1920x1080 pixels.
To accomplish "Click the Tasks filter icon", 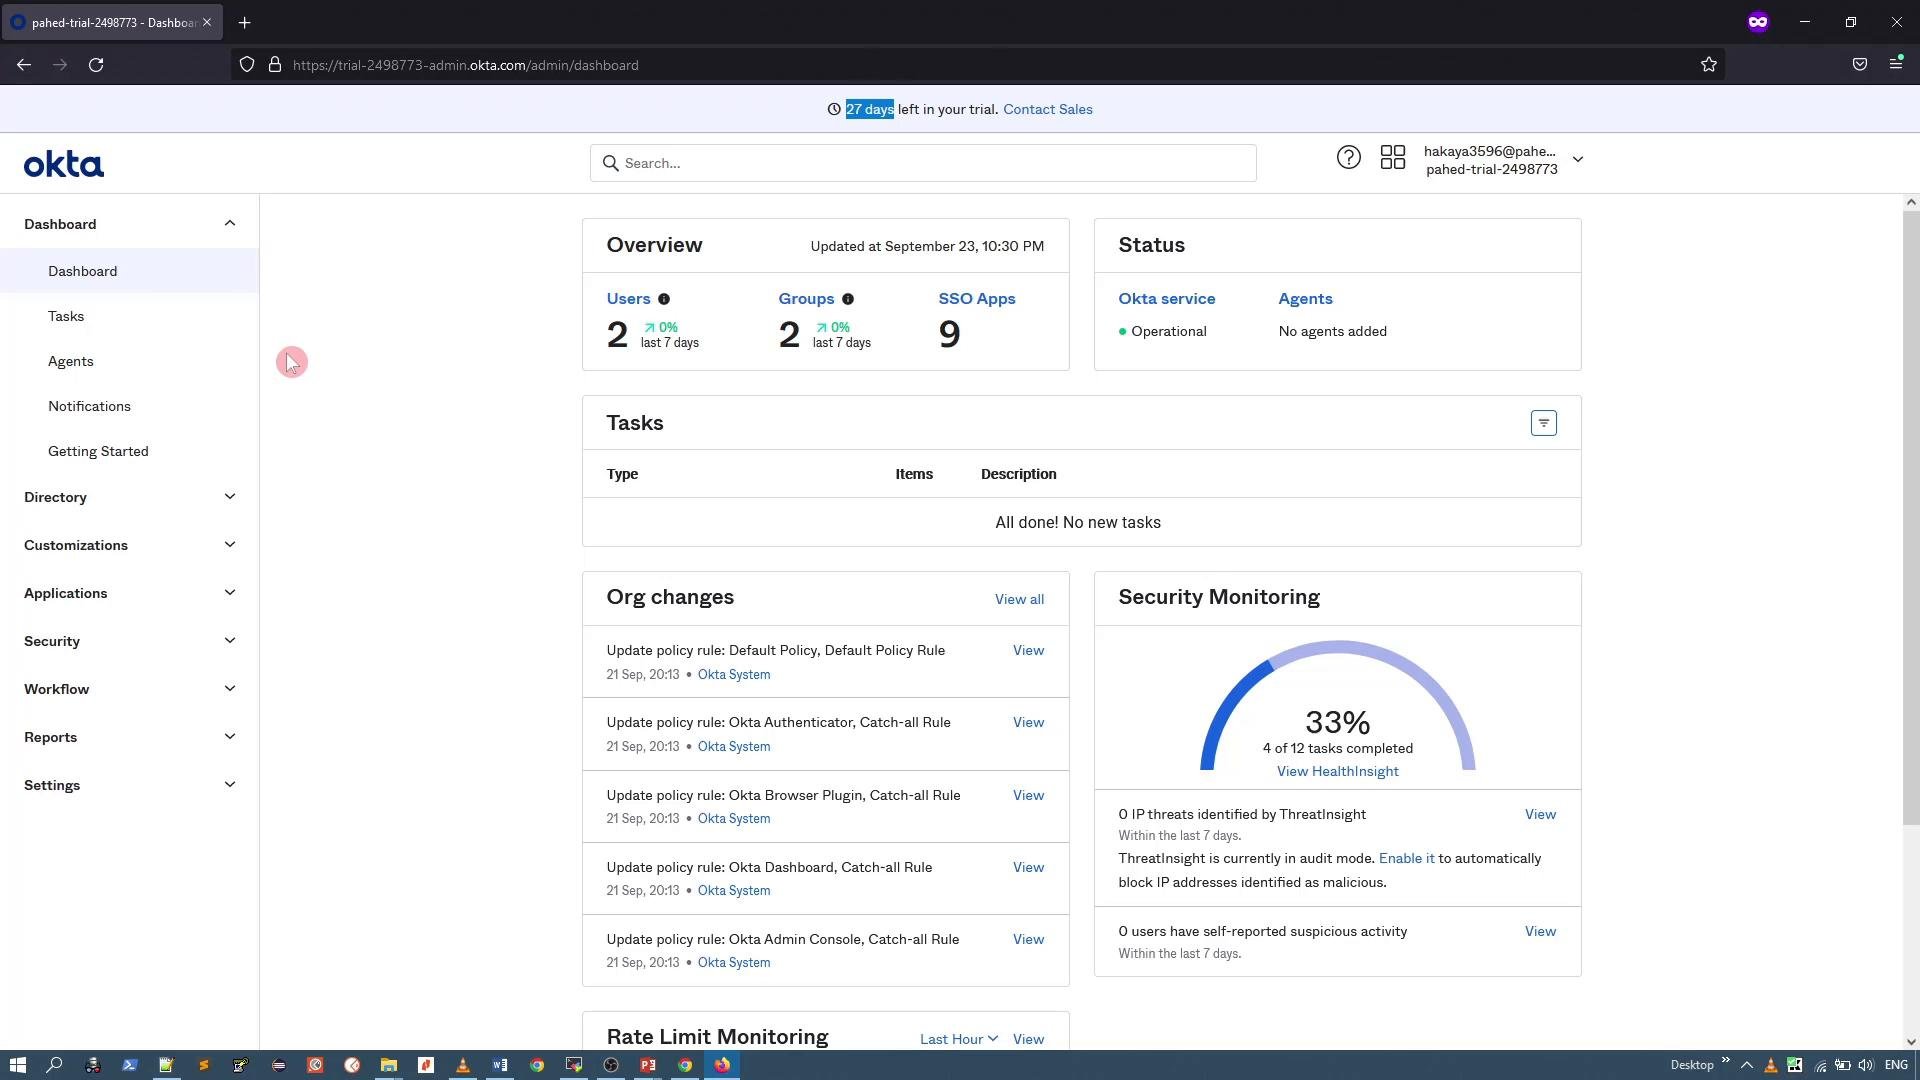I will pyautogui.click(x=1543, y=423).
